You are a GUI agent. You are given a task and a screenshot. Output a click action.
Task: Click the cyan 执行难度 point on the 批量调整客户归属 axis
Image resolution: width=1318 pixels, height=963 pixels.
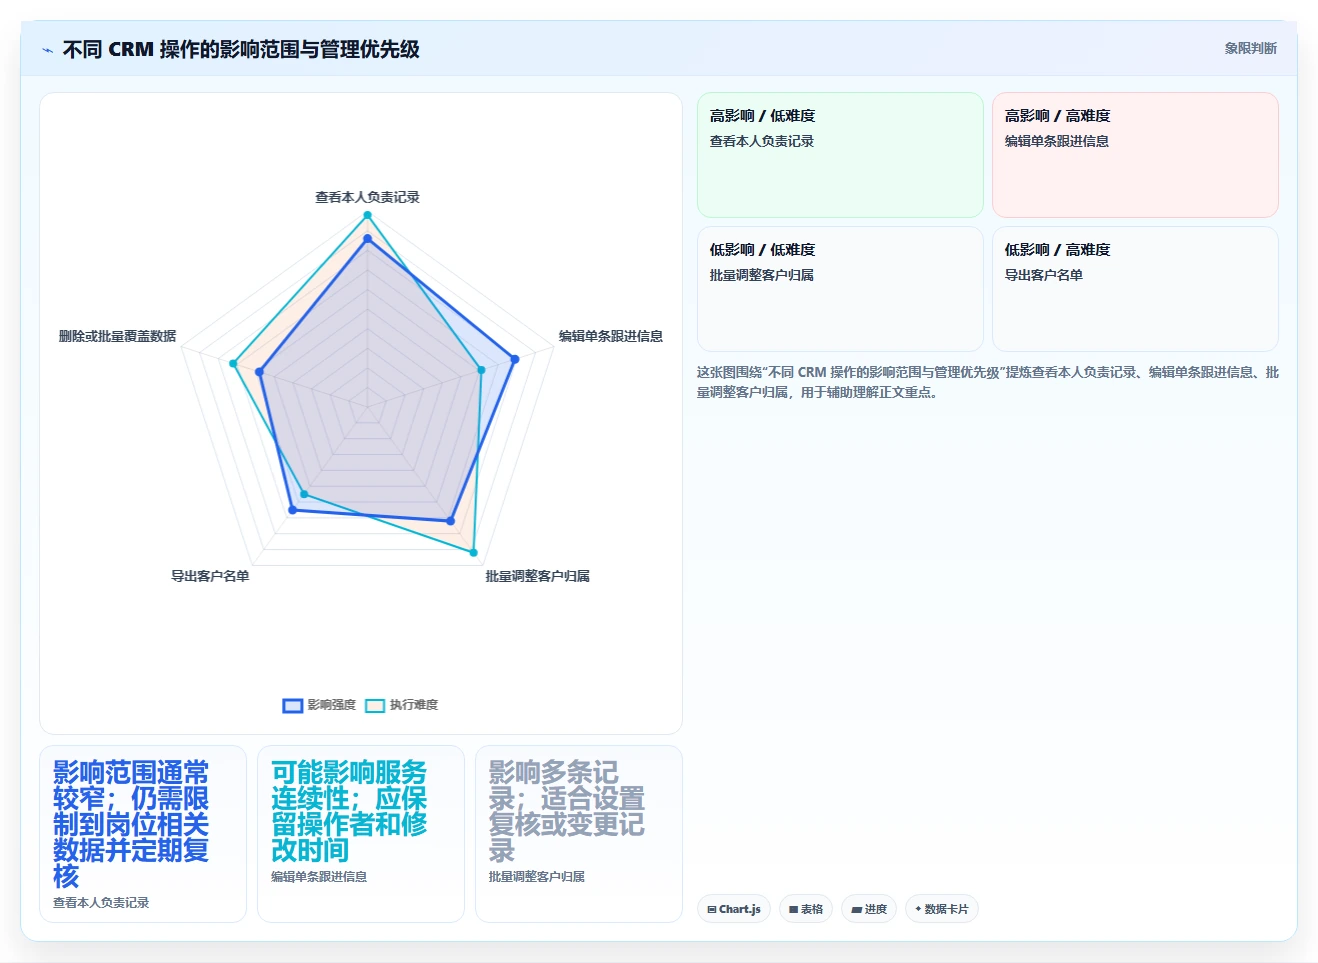474,552
